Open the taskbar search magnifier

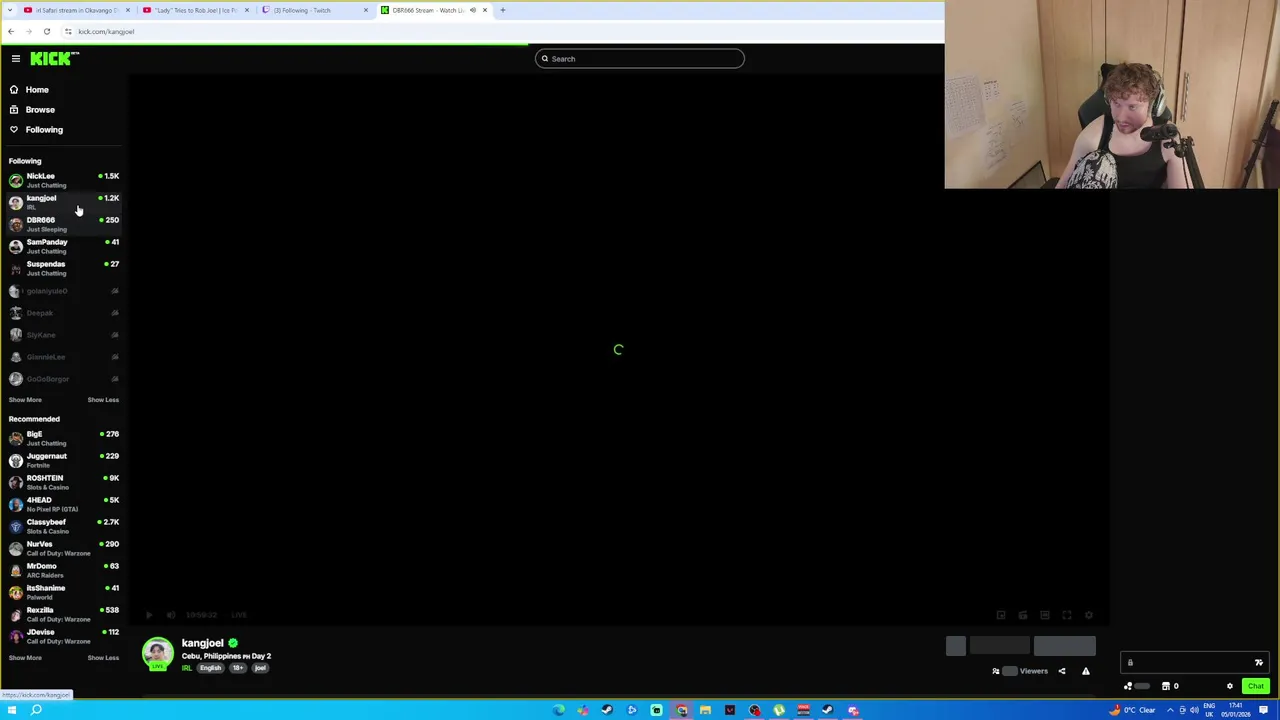pyautogui.click(x=36, y=710)
